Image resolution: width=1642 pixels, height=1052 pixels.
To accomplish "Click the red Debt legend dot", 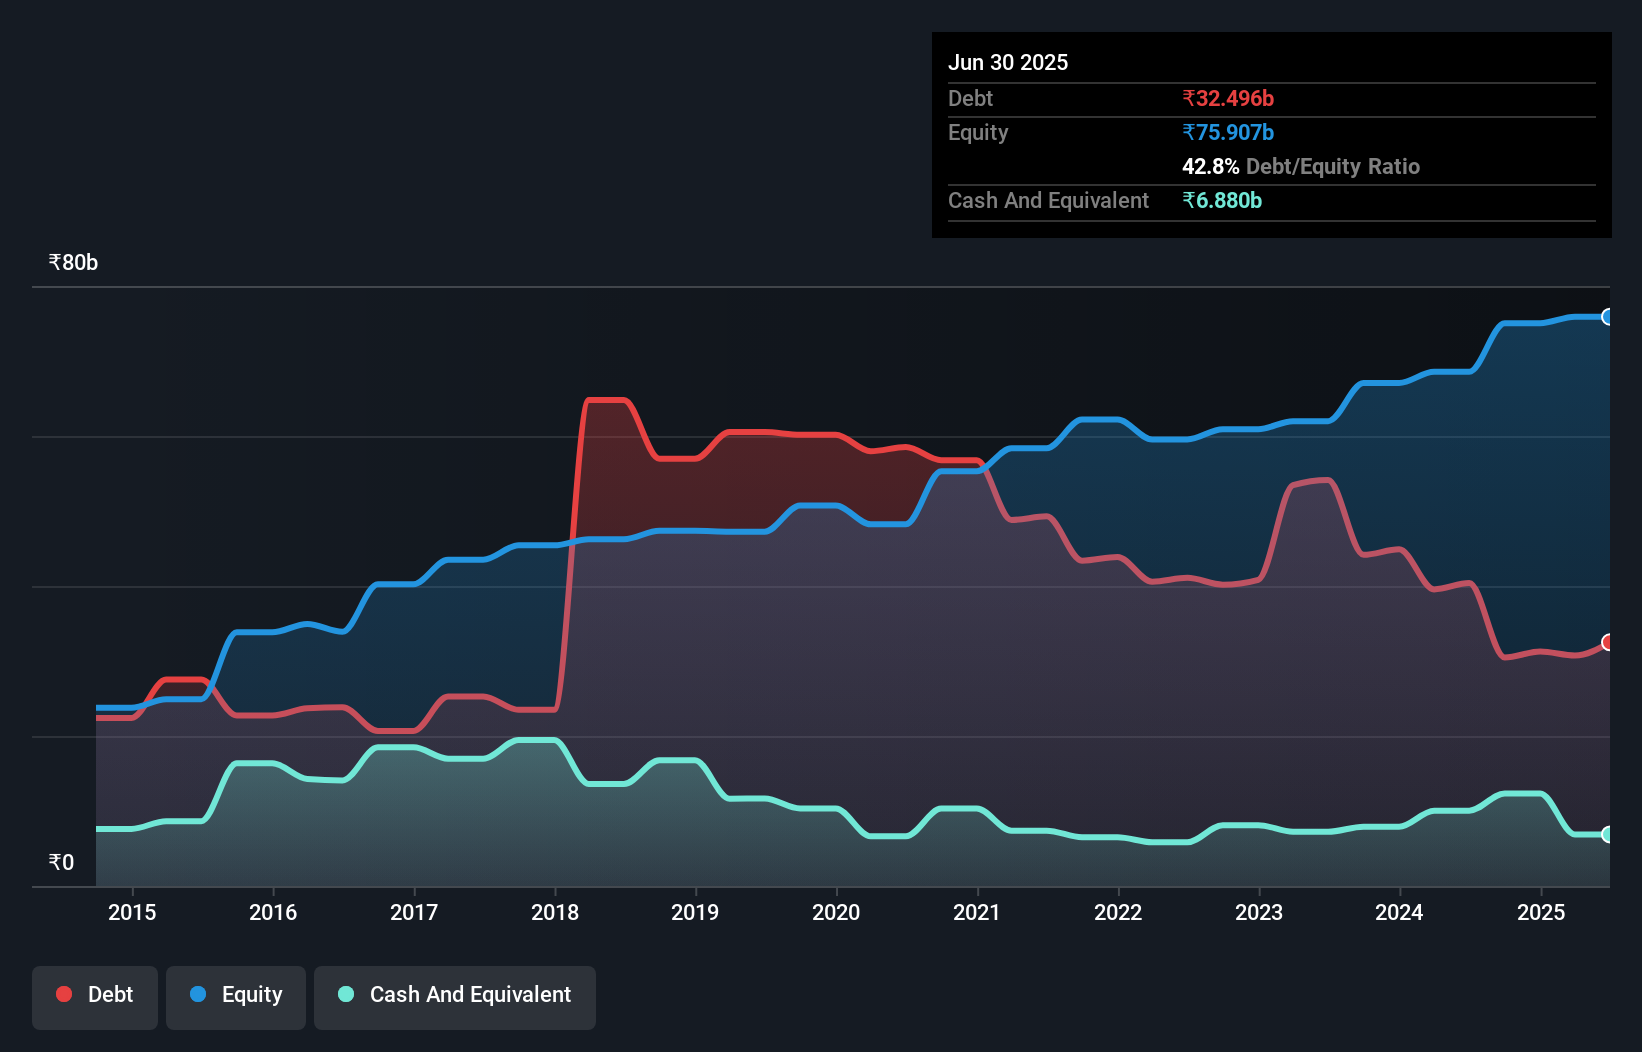I will tap(64, 994).
